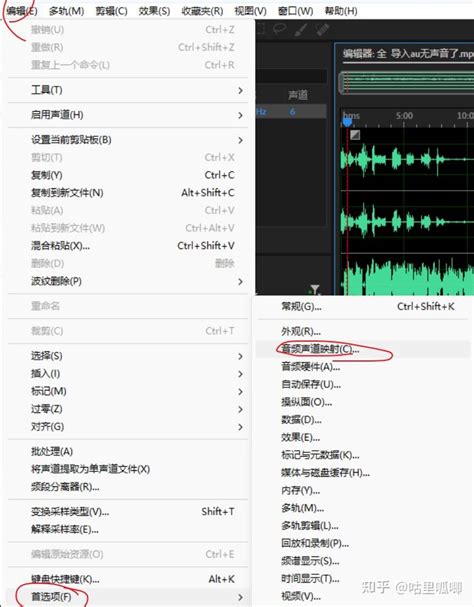Image resolution: width=474 pixels, height=607 pixels.
Task: Open the 多轨(M) menu
Action: (66, 11)
